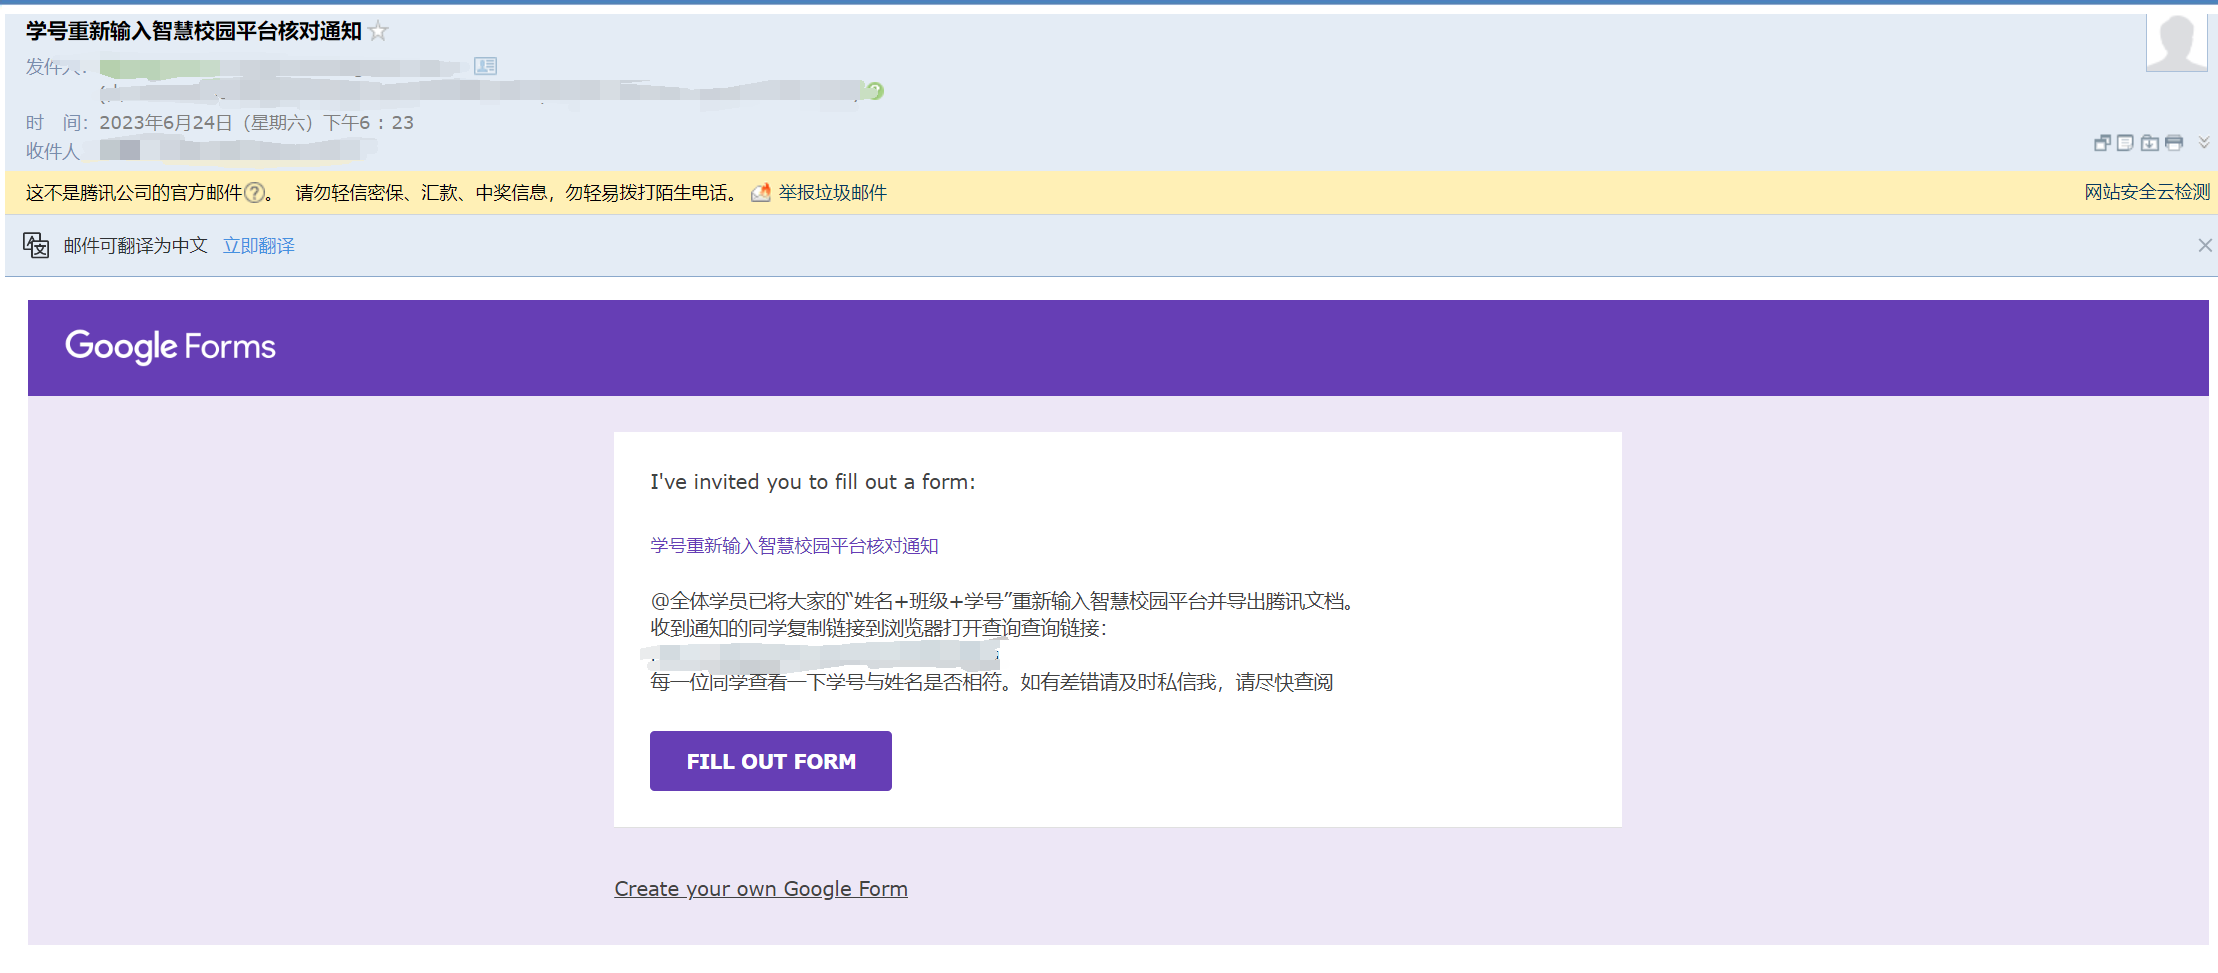The image size is (2218, 973).
Task: Click help question mark after 官方邮件
Action: pos(255,193)
